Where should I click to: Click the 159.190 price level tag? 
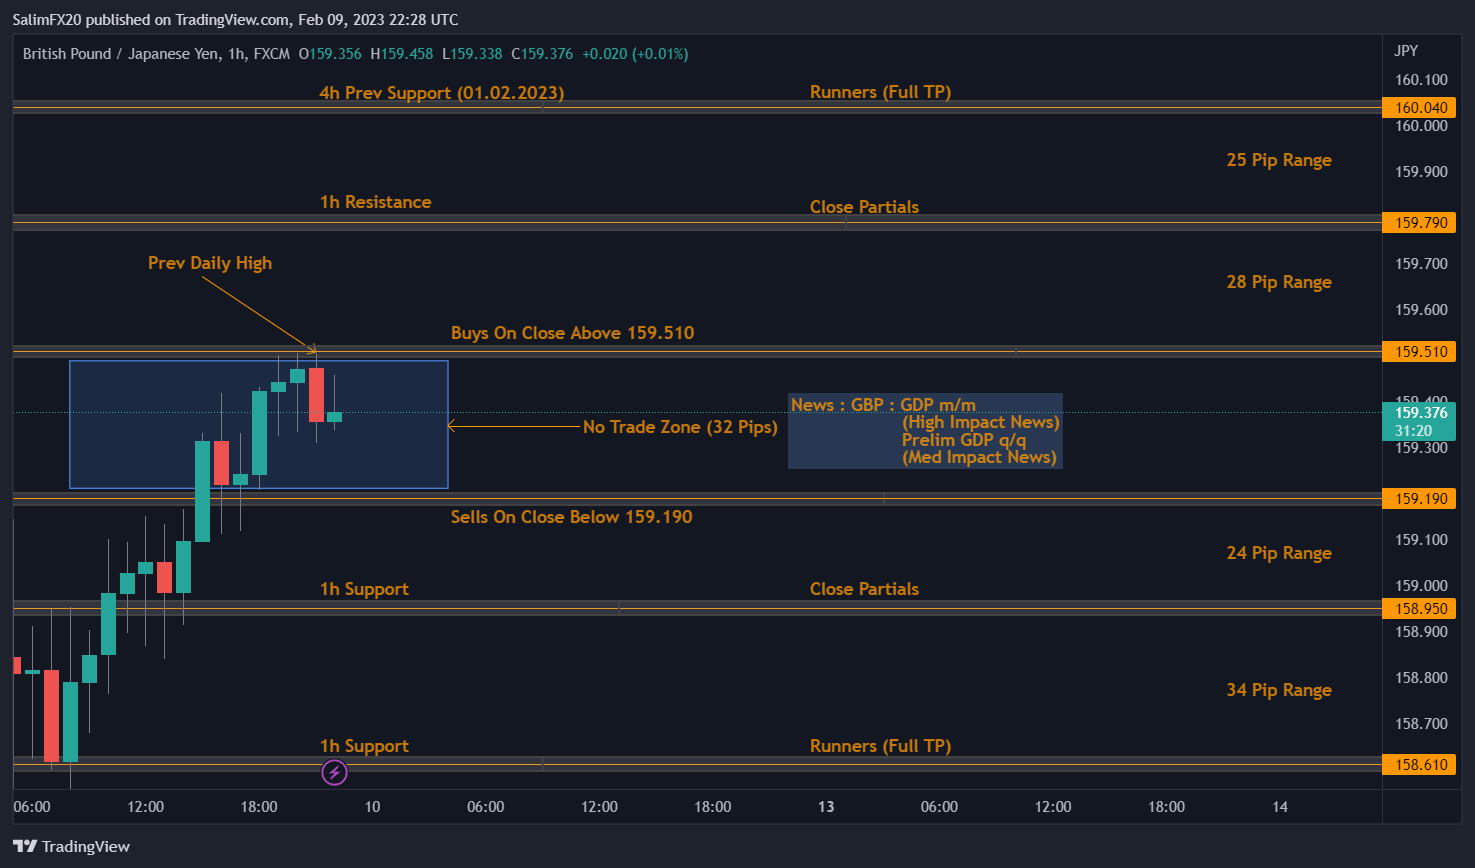(x=1419, y=499)
